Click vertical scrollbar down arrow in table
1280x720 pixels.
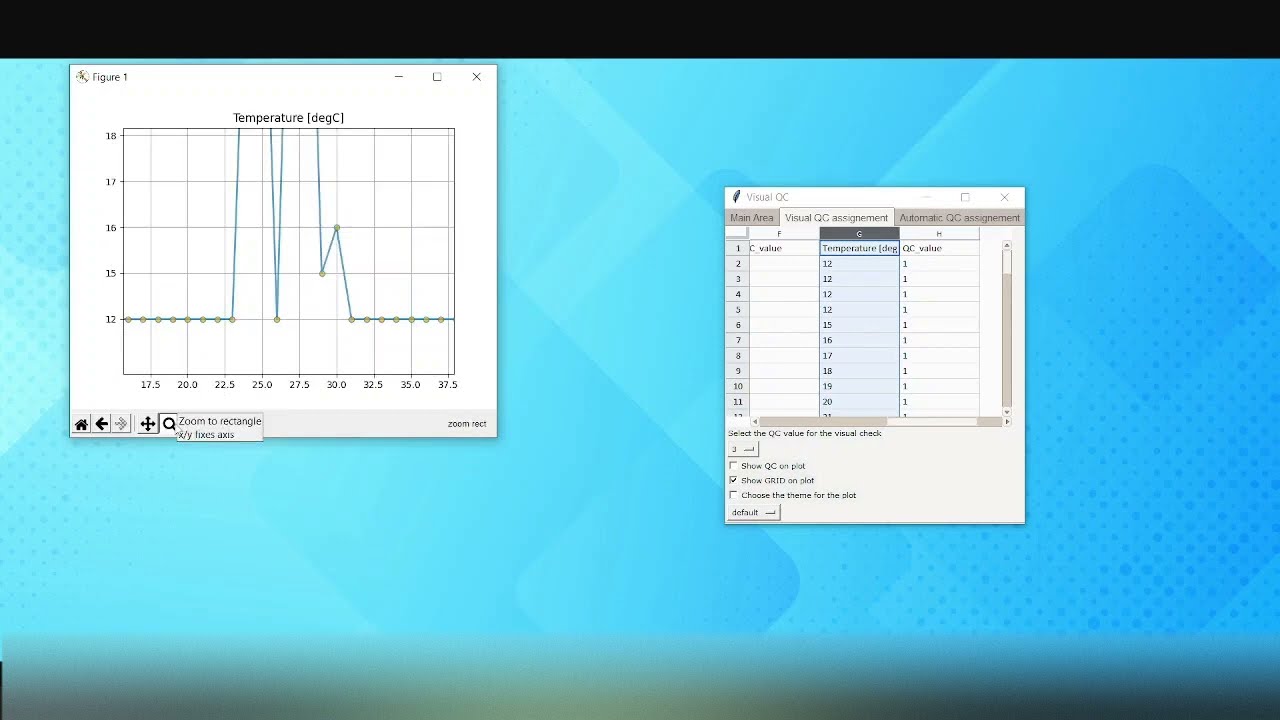click(1007, 412)
